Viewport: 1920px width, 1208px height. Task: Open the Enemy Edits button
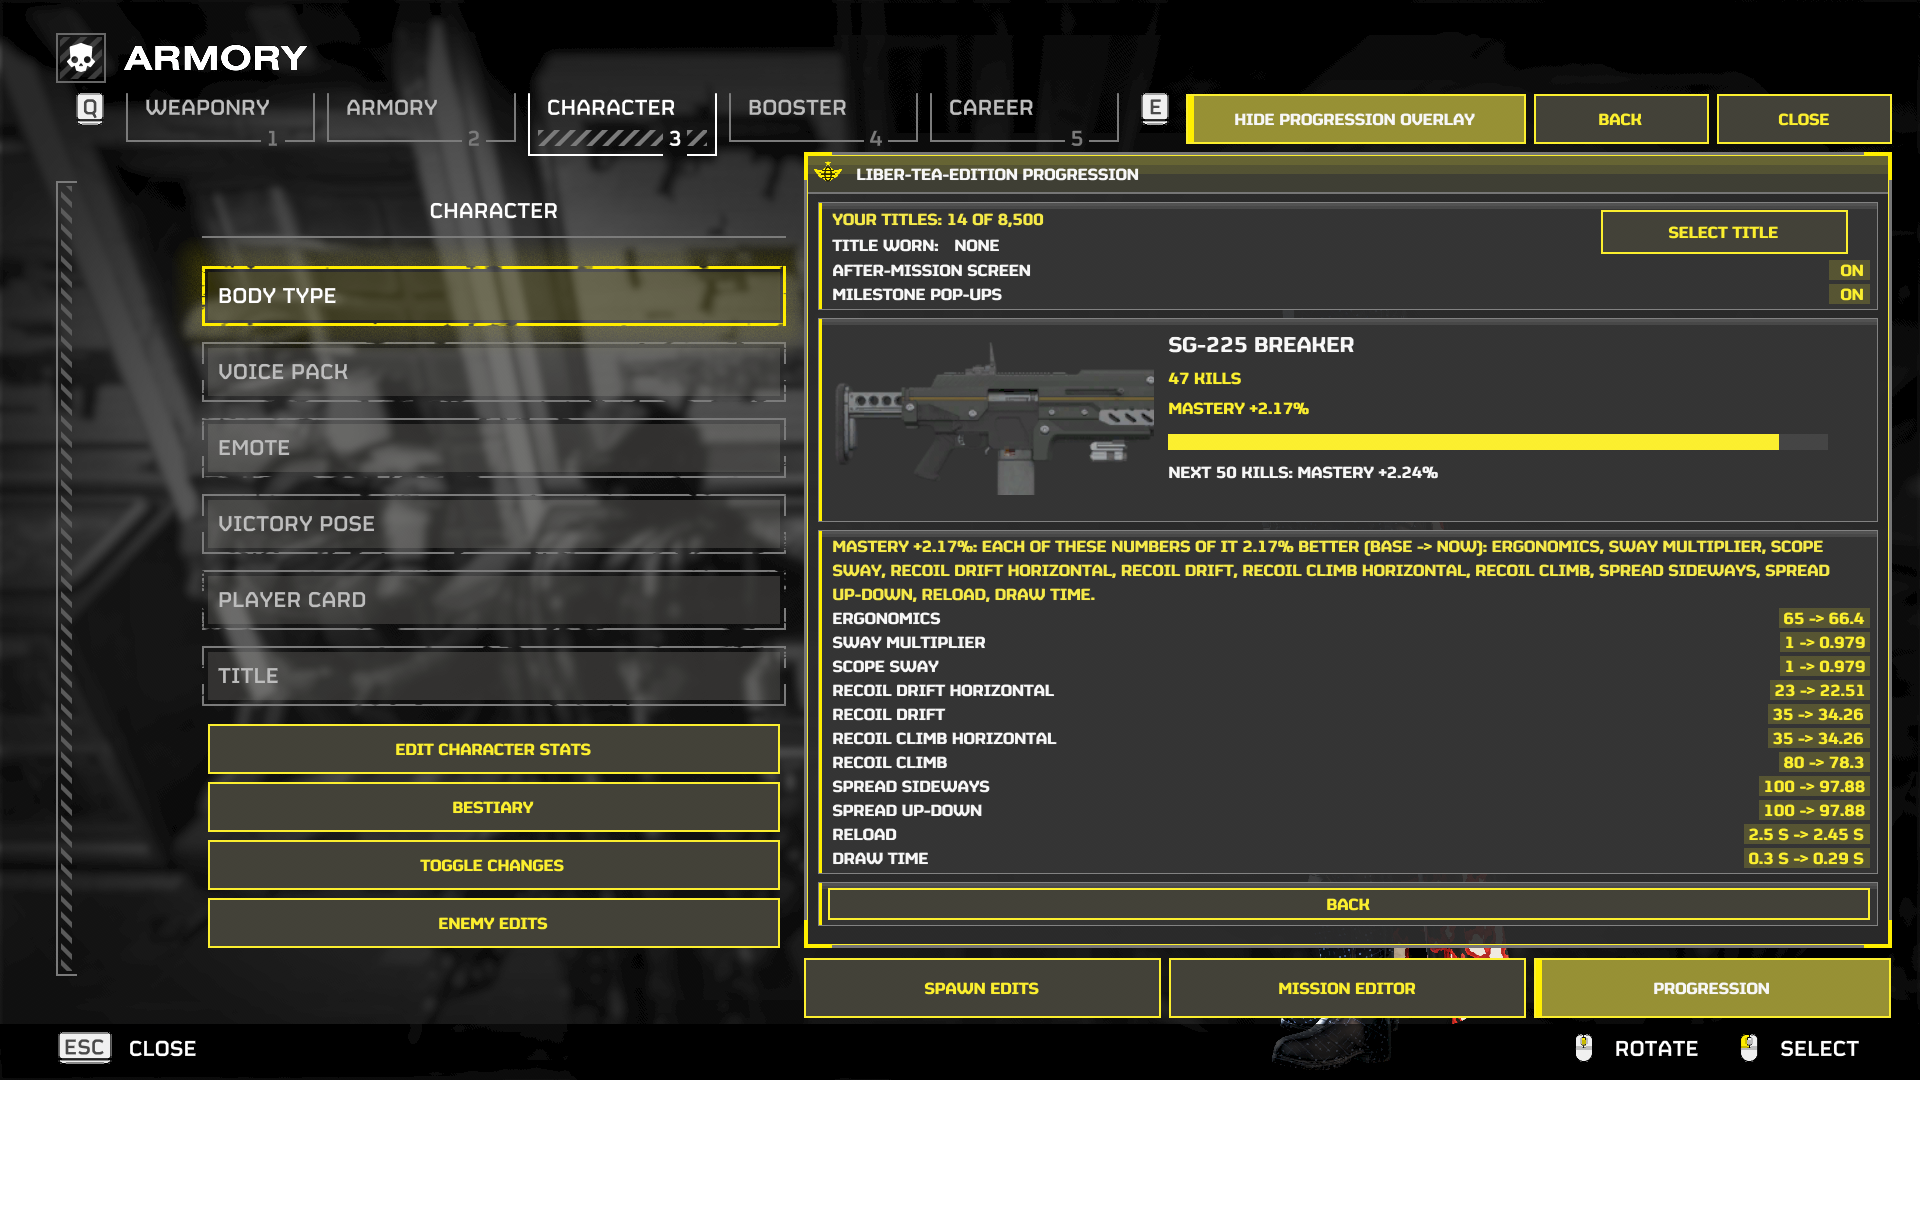click(x=493, y=923)
